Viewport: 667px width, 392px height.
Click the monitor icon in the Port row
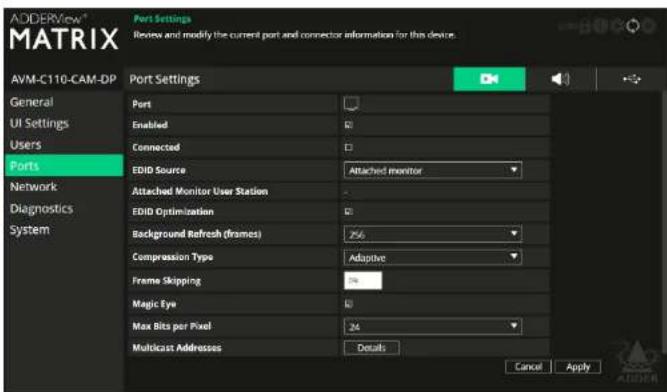click(x=351, y=103)
